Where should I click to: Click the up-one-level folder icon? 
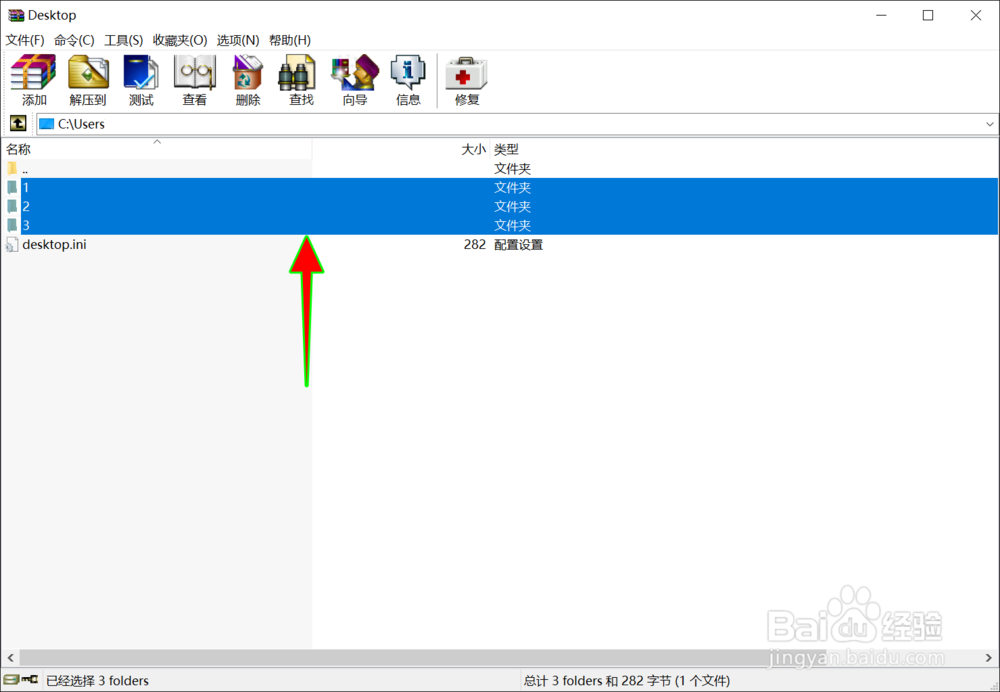[18, 123]
